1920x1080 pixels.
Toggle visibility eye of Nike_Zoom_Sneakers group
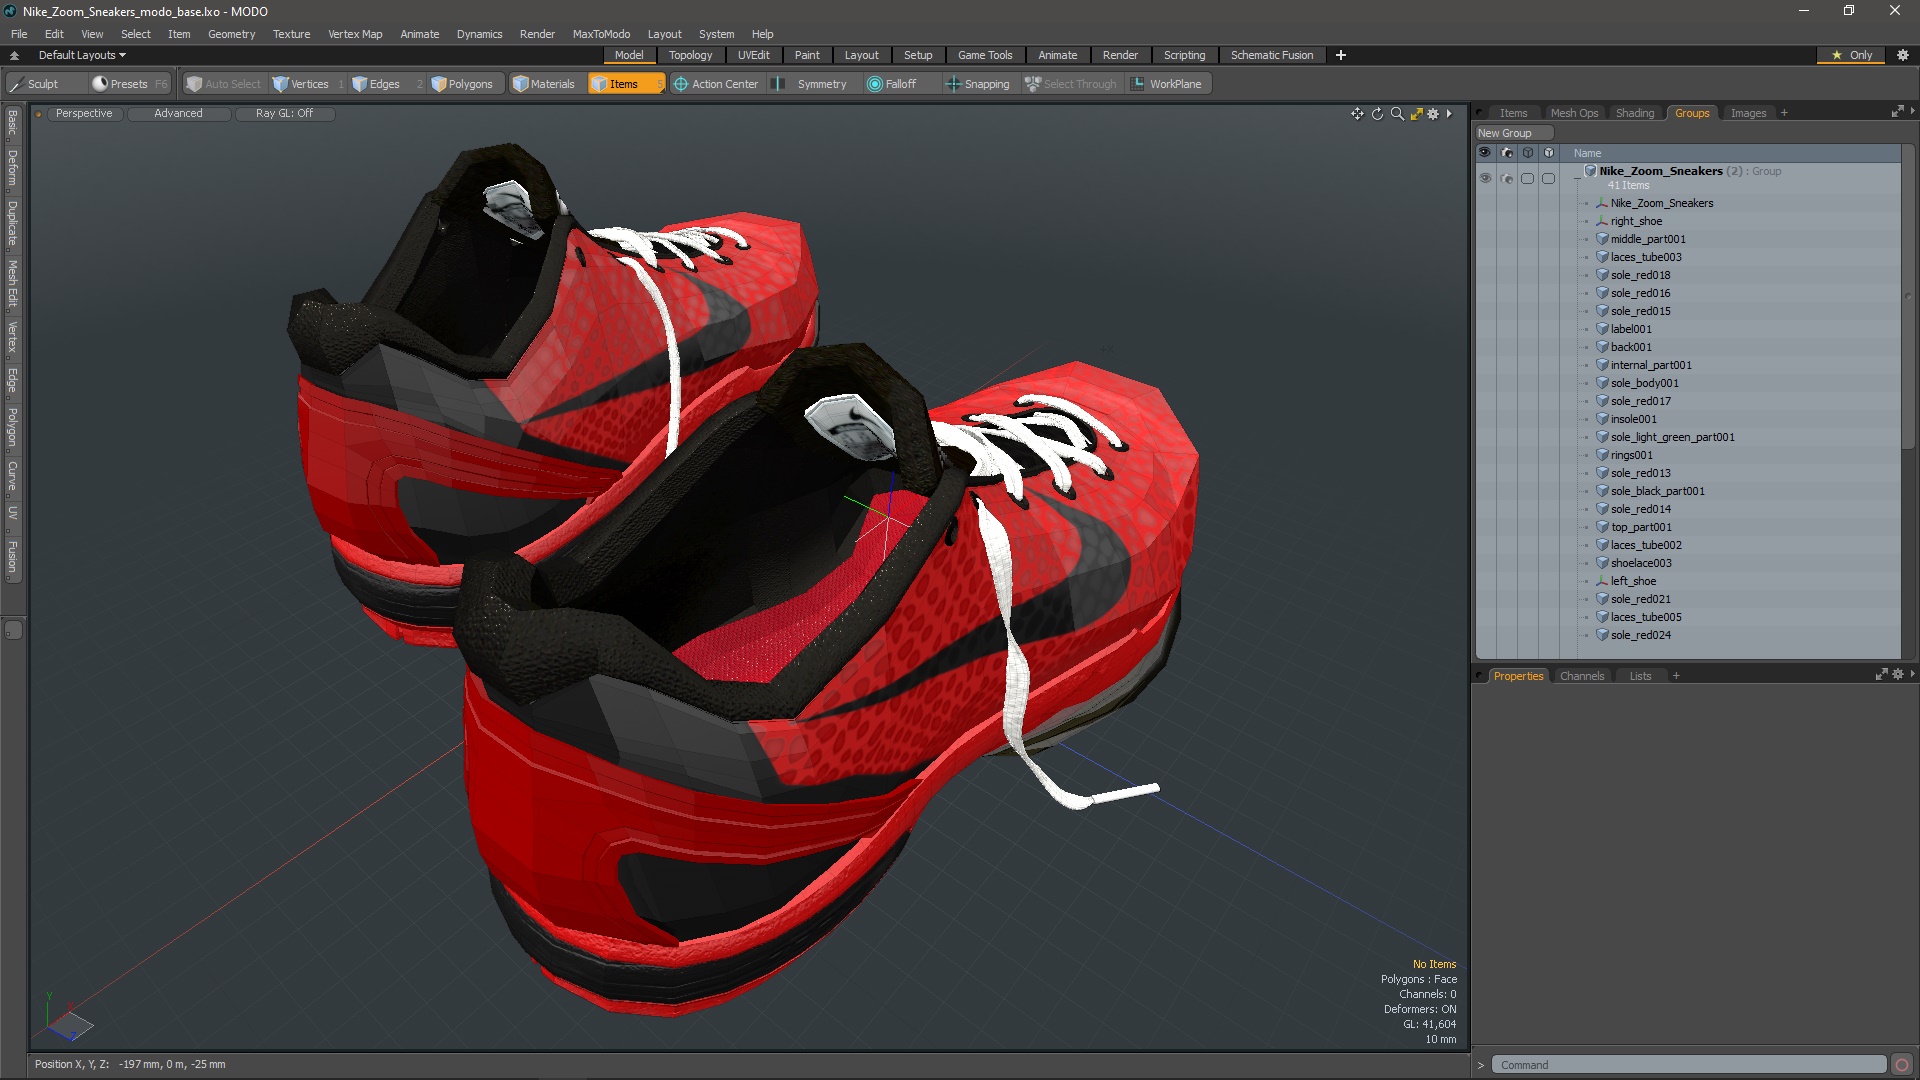coord(1485,178)
